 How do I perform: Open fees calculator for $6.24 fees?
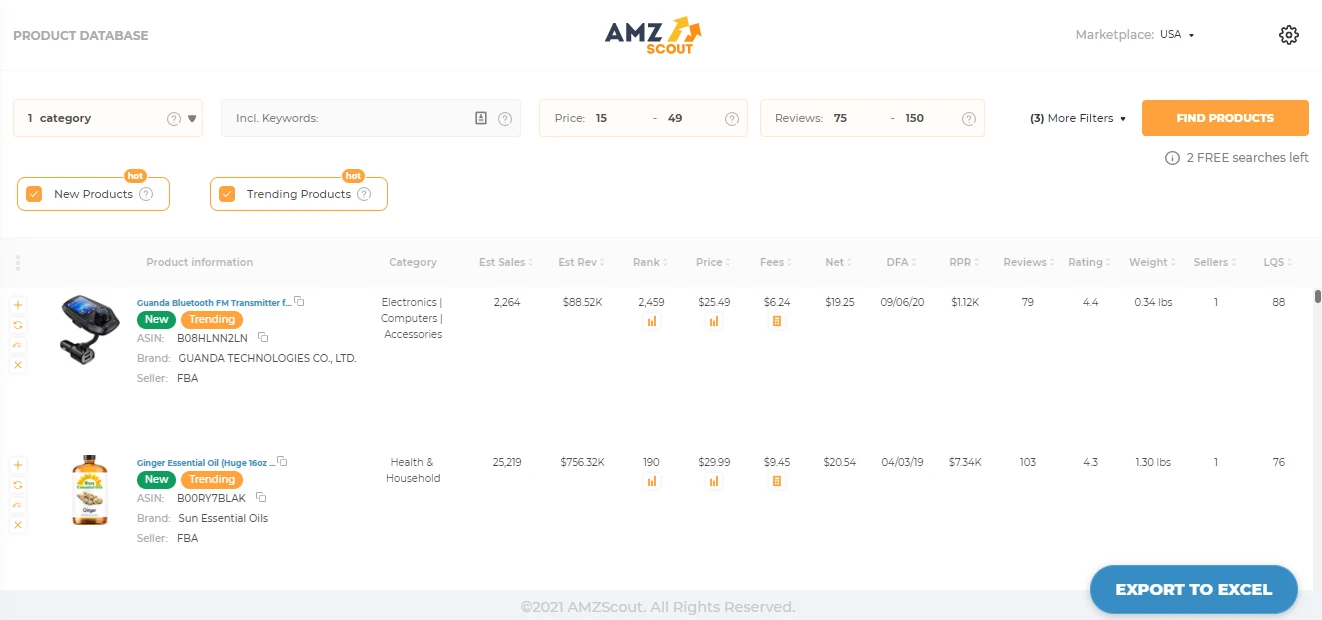click(777, 321)
